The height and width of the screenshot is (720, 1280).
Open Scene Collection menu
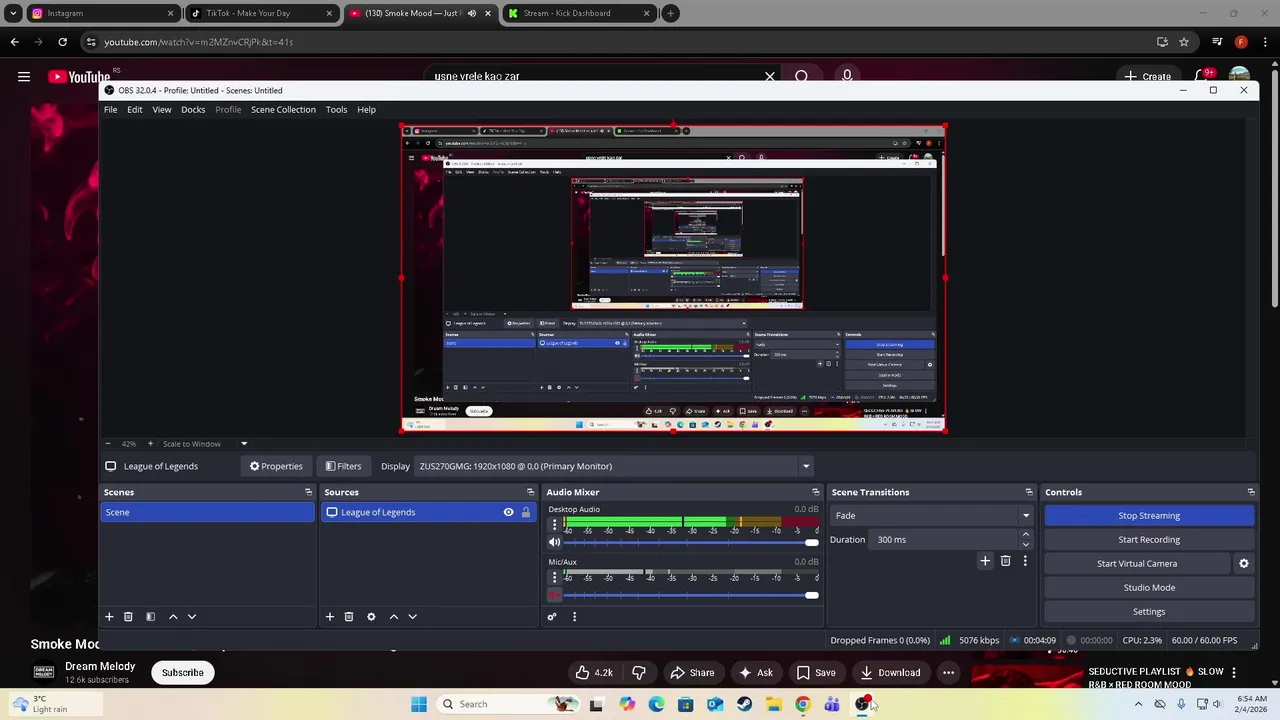tap(283, 110)
